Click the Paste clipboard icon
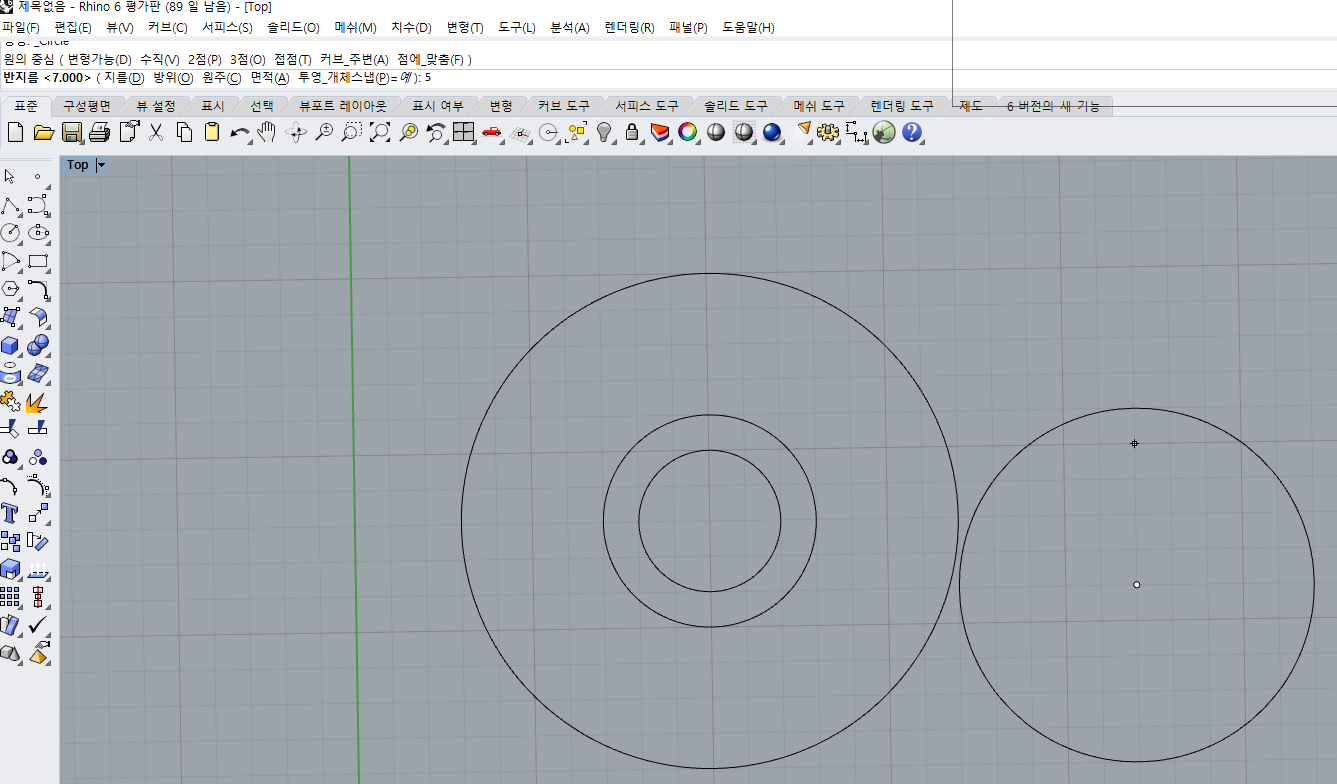 tap(211, 132)
